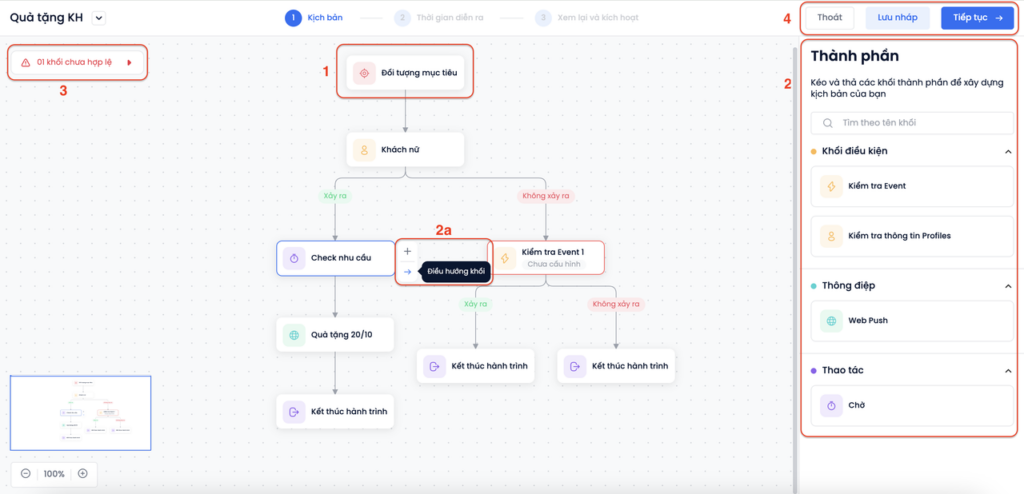Click the timer icon of Chờ component

831,406
